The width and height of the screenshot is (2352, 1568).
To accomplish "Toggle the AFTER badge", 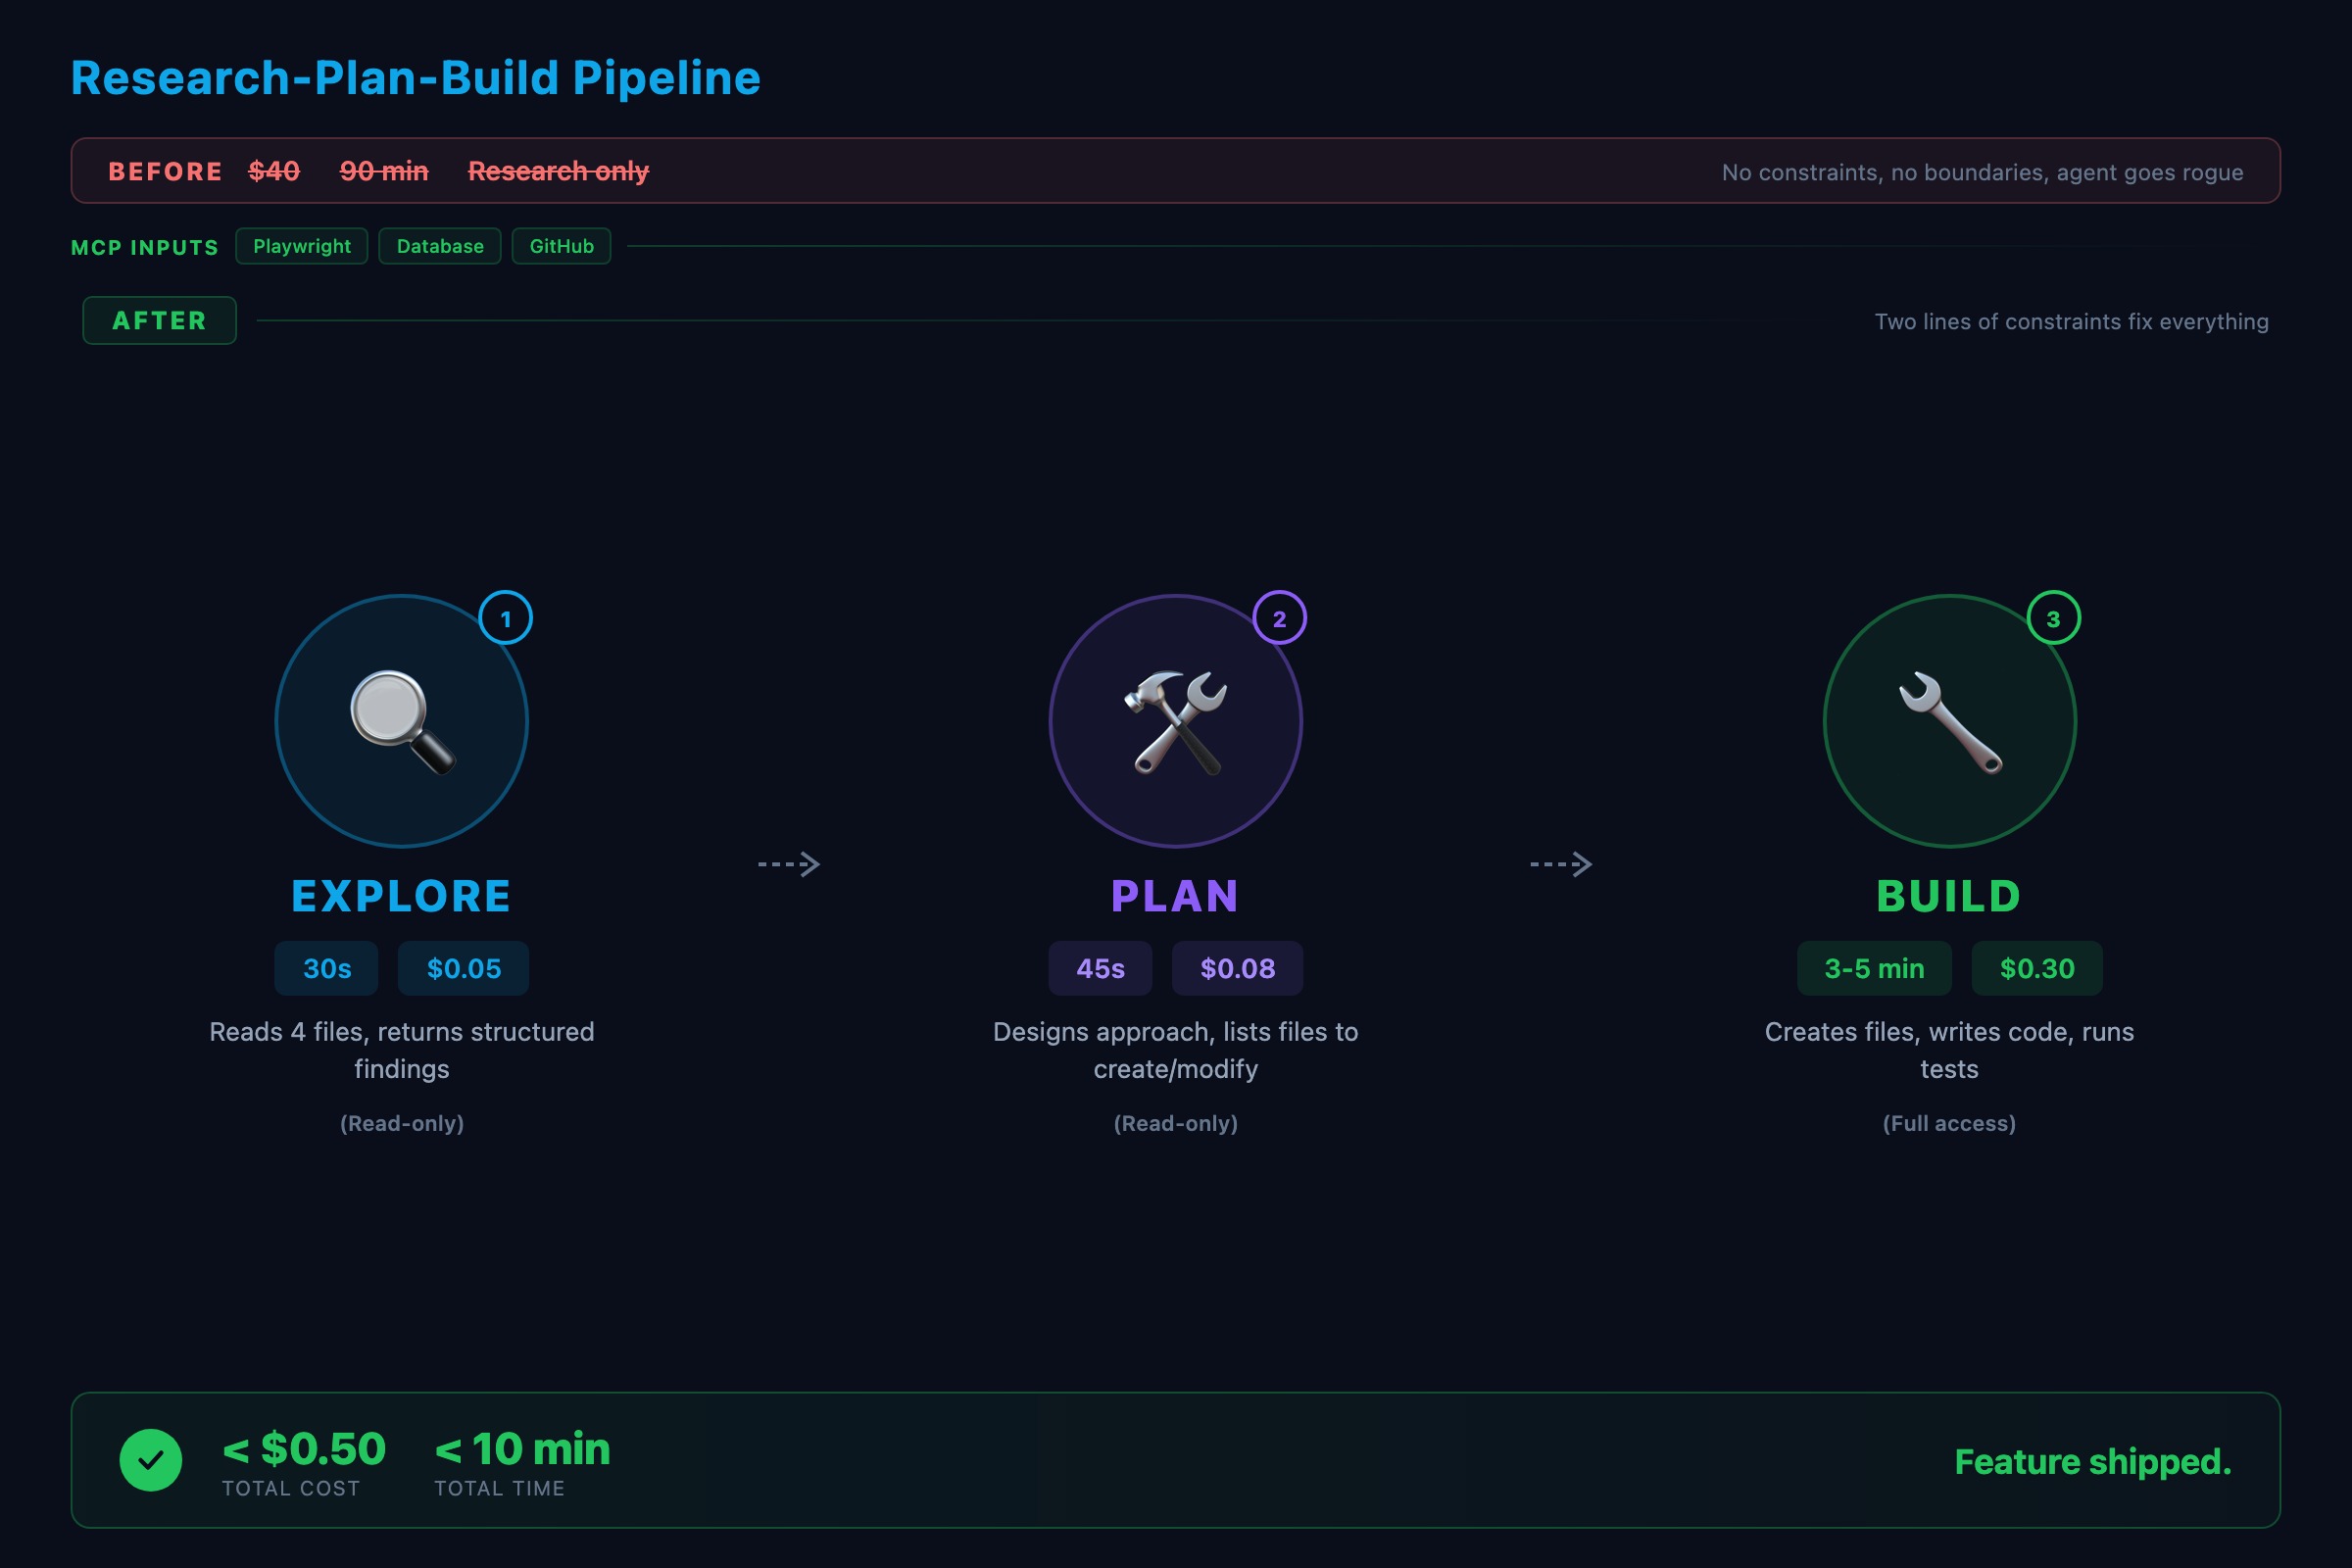I will point(159,320).
